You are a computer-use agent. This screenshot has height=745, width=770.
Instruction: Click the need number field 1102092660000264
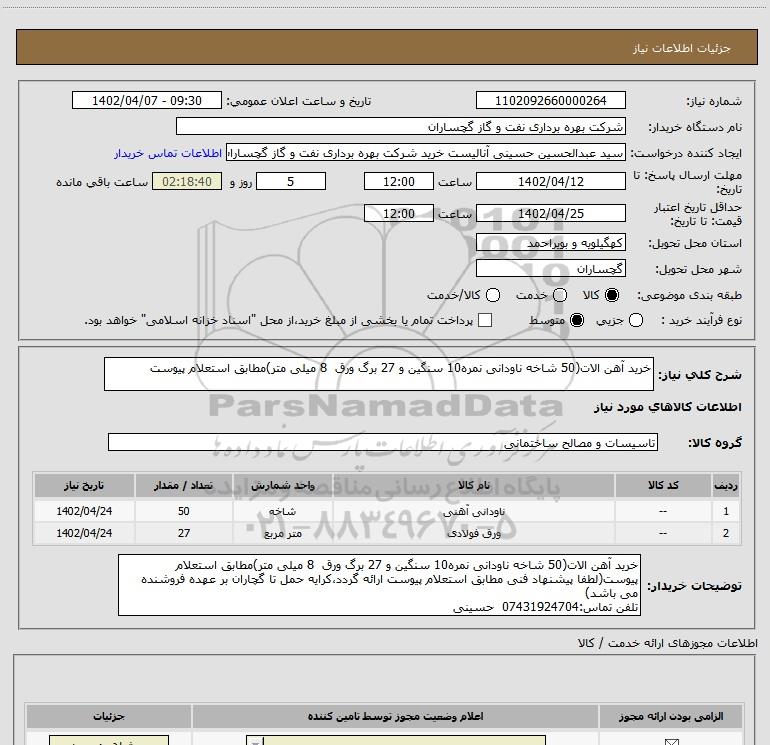550,100
